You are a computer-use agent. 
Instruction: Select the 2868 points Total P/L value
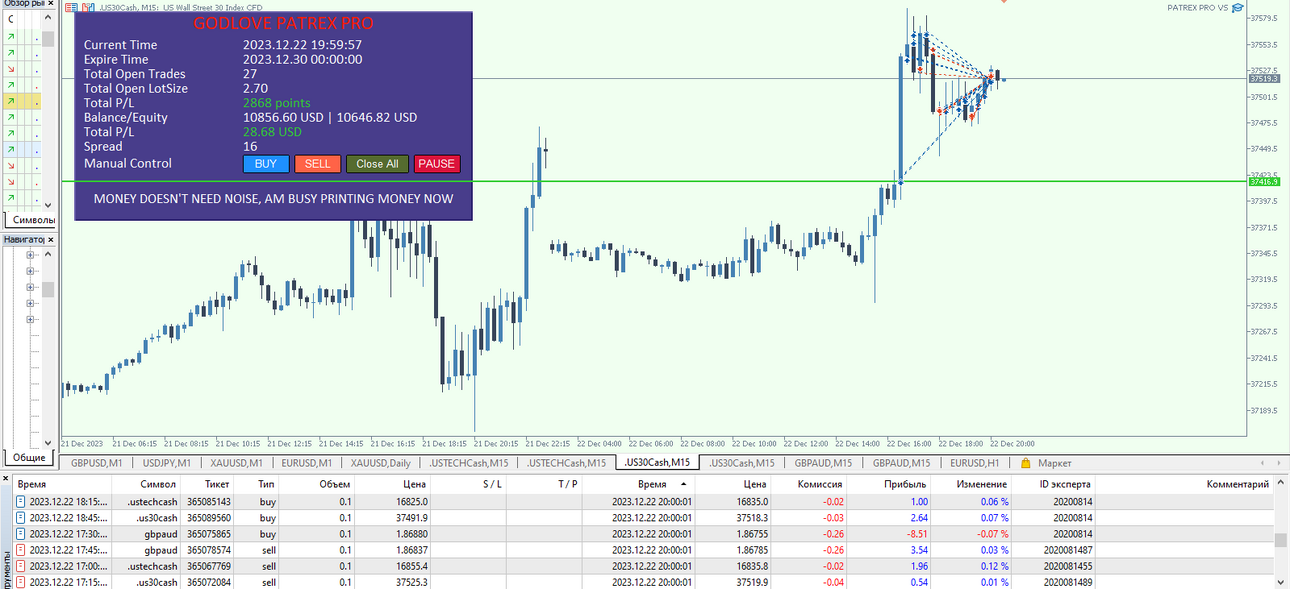point(277,103)
